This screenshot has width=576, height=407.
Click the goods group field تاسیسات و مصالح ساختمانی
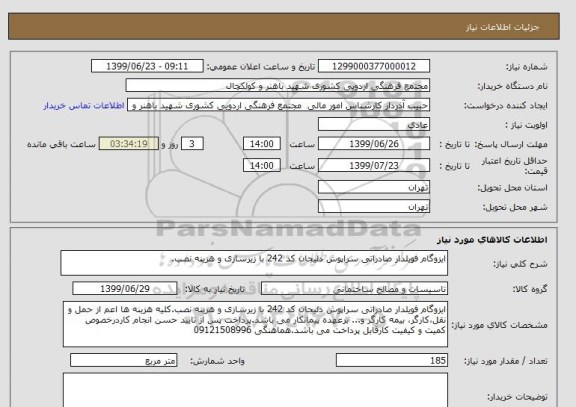(354, 289)
